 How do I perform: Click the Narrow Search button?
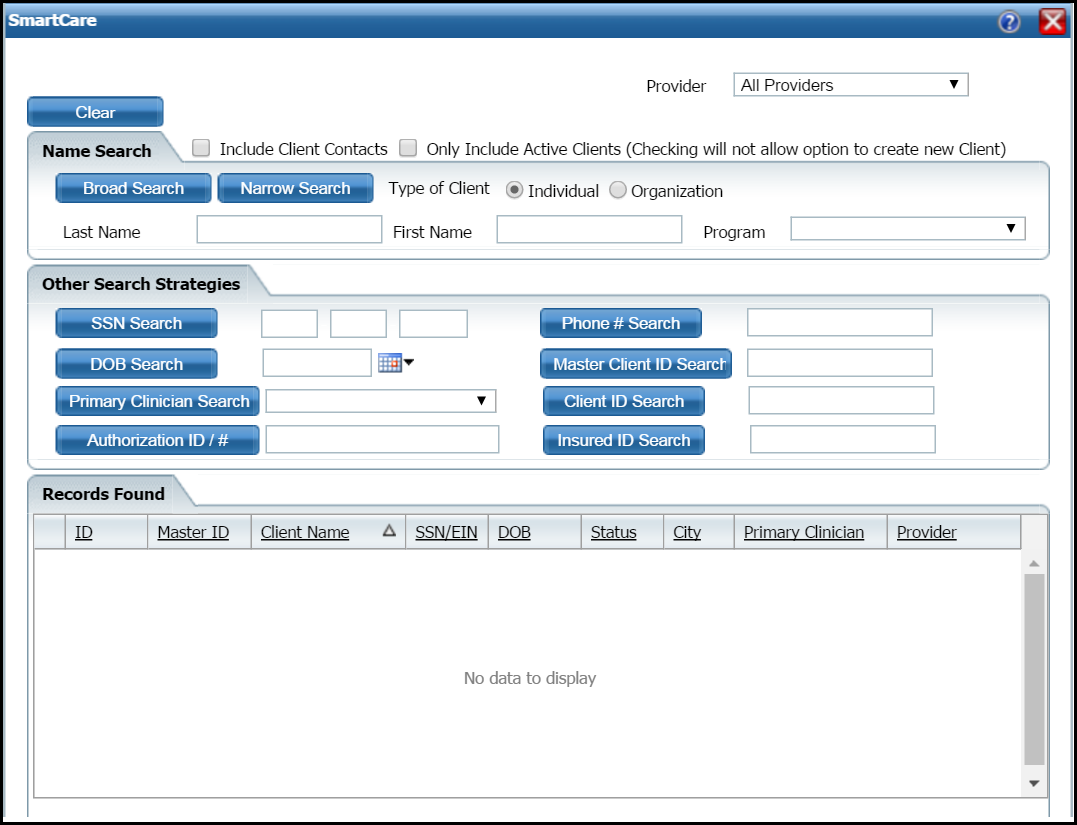(295, 188)
